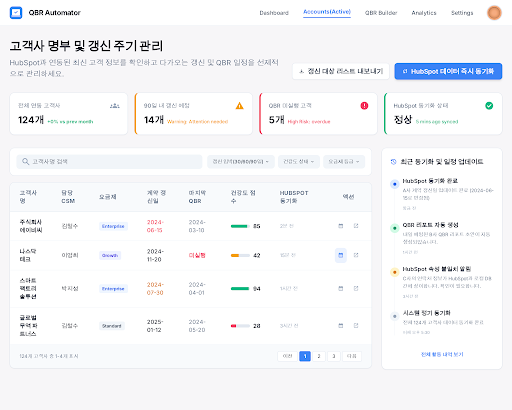Click the green health bar scored 94
The image size is (512, 410).
(x=240, y=289)
